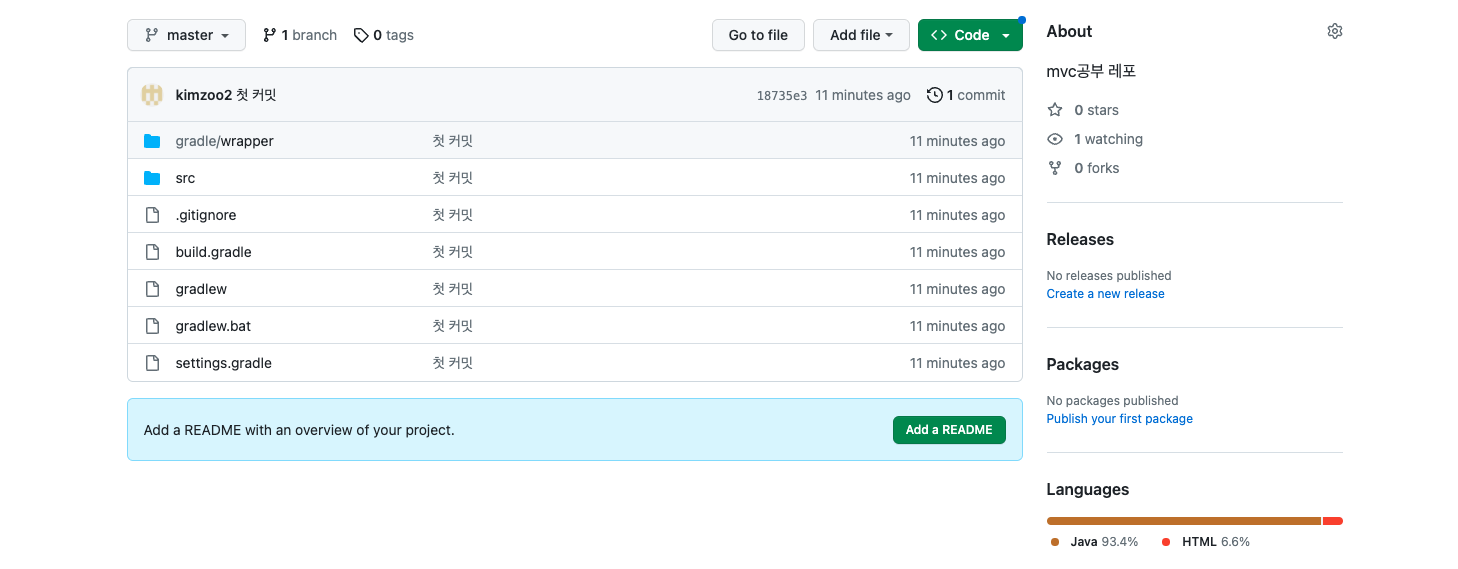Open commit message on gradlew.bat row
The height and width of the screenshot is (569, 1458).
[x=452, y=326]
